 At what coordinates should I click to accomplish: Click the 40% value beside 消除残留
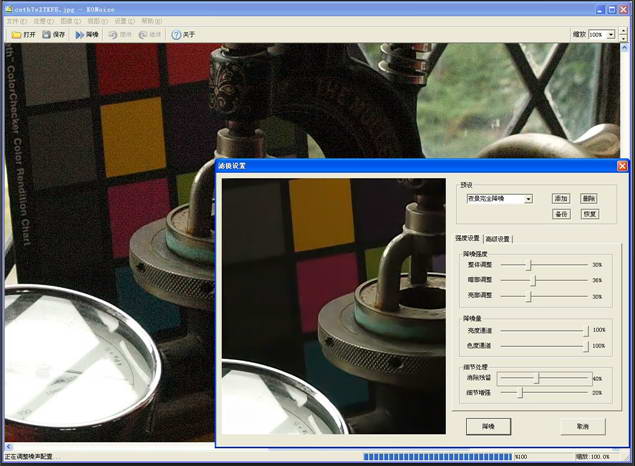(597, 379)
